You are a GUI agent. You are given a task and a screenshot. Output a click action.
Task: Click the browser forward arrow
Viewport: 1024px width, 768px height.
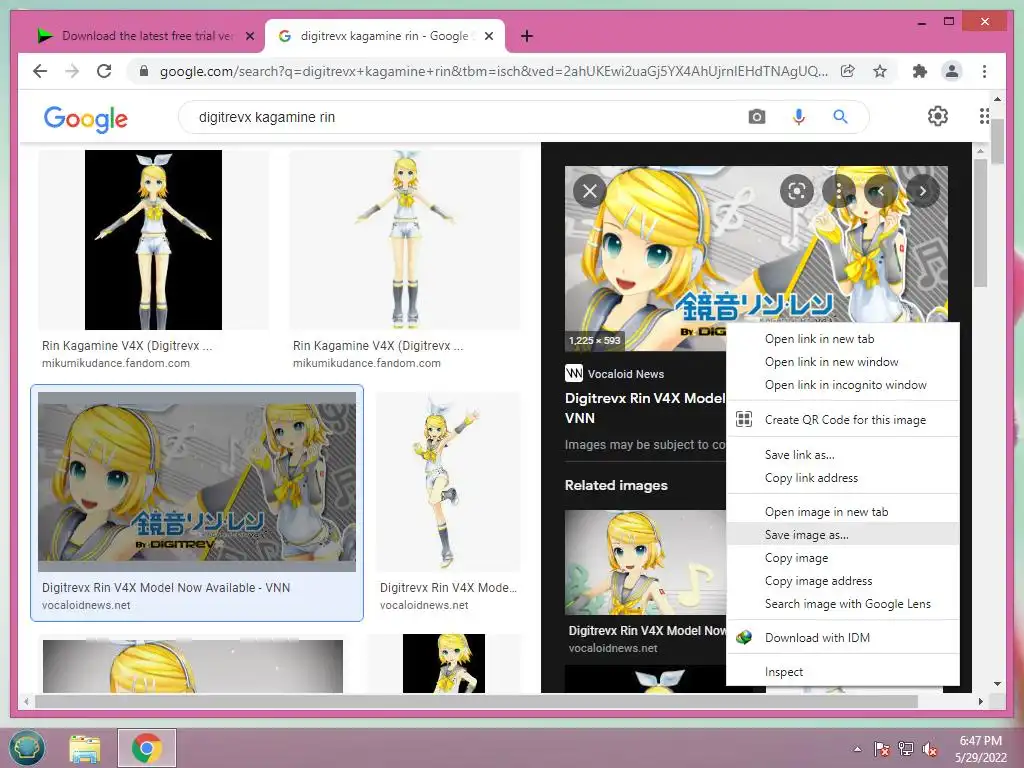click(72, 71)
